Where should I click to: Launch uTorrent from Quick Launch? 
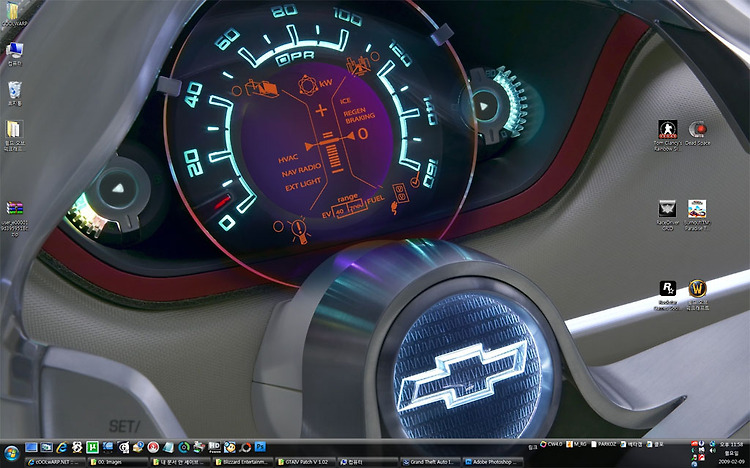click(x=92, y=447)
